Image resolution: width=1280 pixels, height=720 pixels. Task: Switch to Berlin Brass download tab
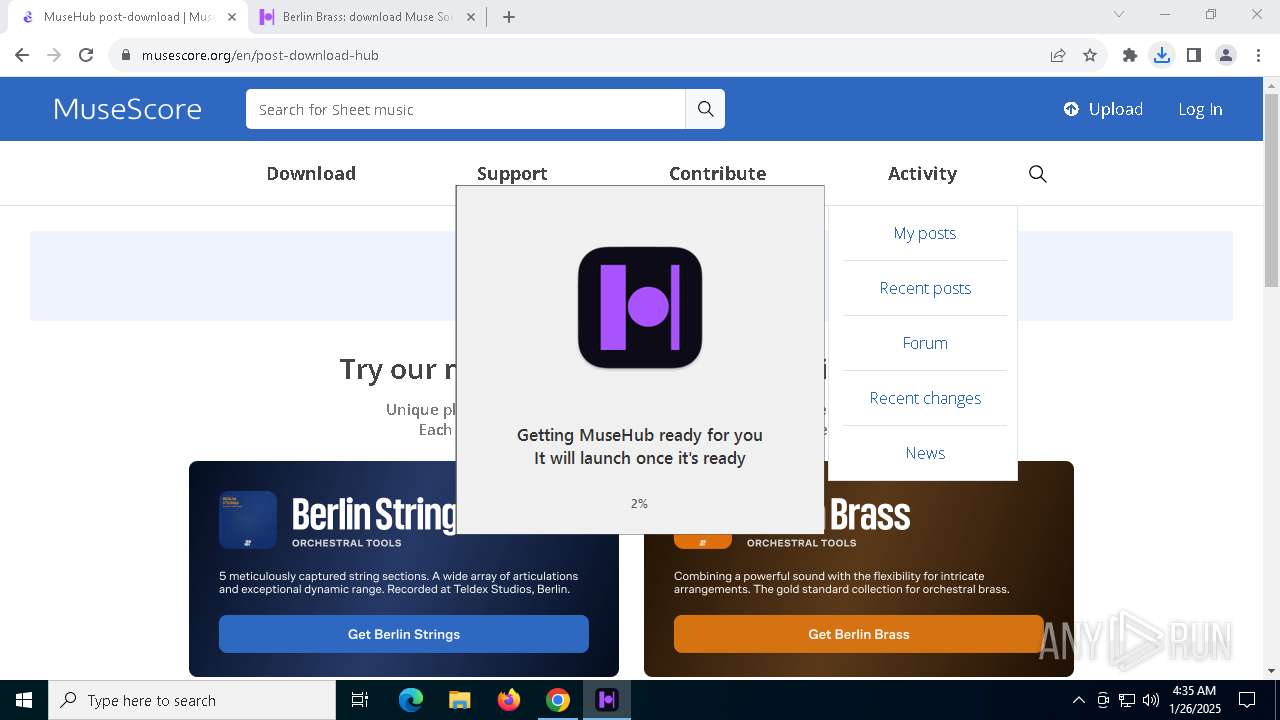coord(366,17)
